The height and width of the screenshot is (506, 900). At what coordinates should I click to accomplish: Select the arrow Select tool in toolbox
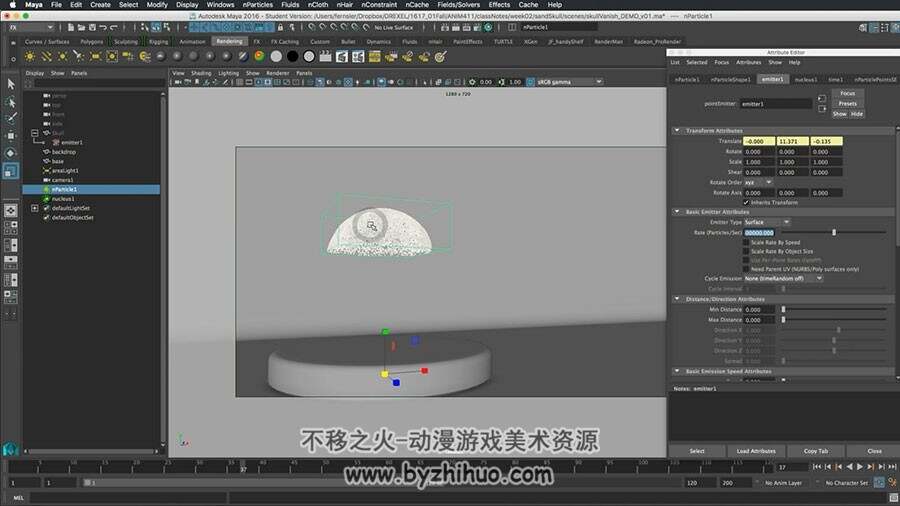[x=10, y=84]
